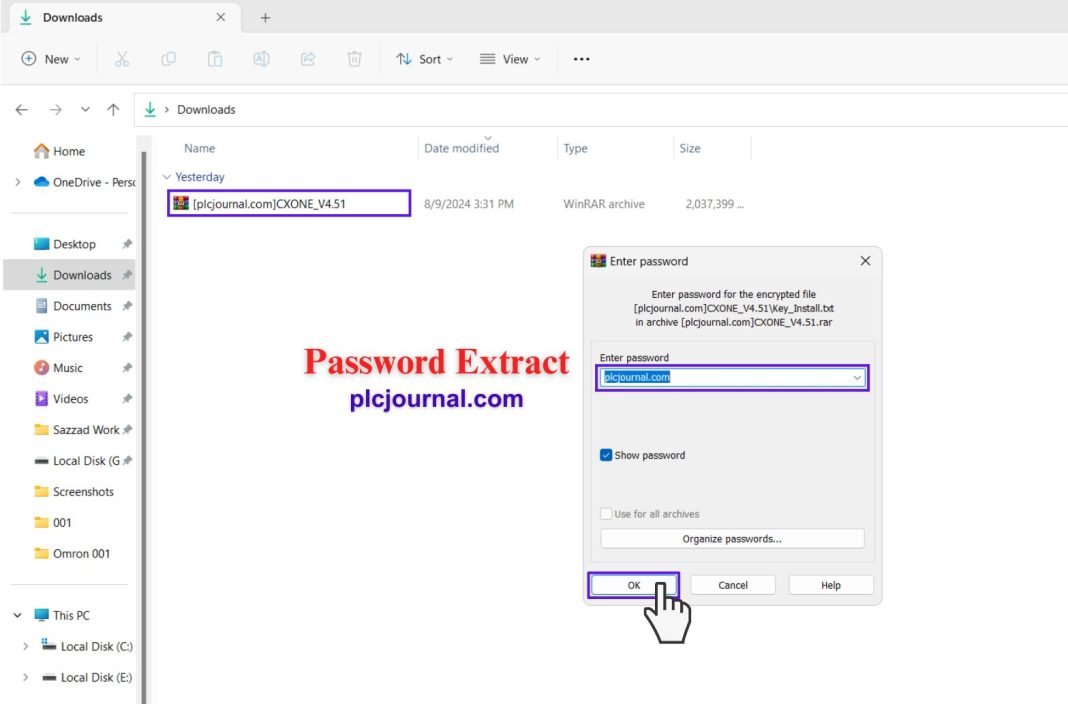Click the Up arrow navigation icon
The width and height of the screenshot is (1068, 704).
click(113, 110)
